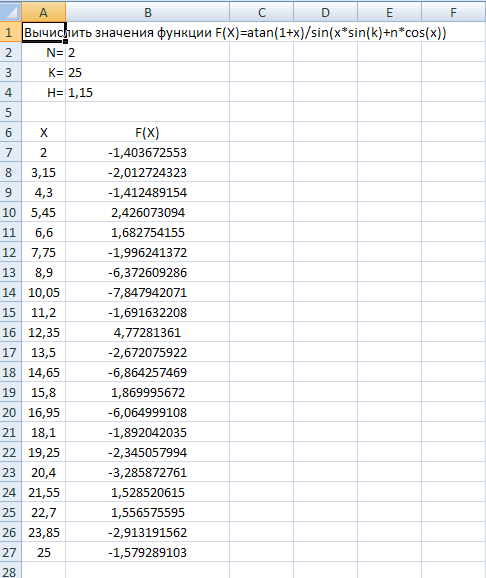Select column B header
The image size is (486, 578).
click(x=147, y=13)
